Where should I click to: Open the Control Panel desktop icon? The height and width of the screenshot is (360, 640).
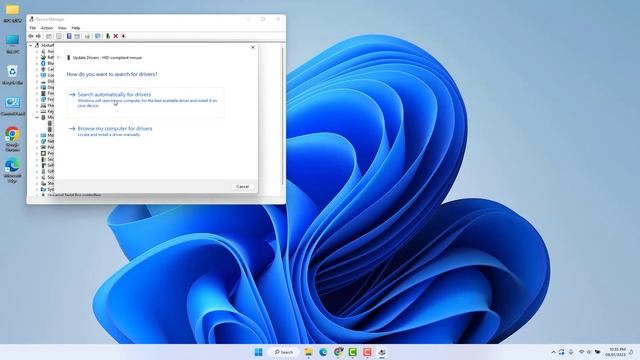(12, 106)
